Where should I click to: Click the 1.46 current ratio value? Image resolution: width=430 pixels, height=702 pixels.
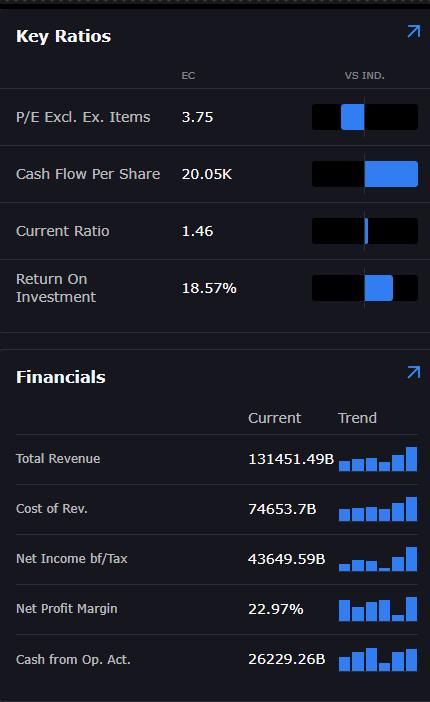coord(198,231)
